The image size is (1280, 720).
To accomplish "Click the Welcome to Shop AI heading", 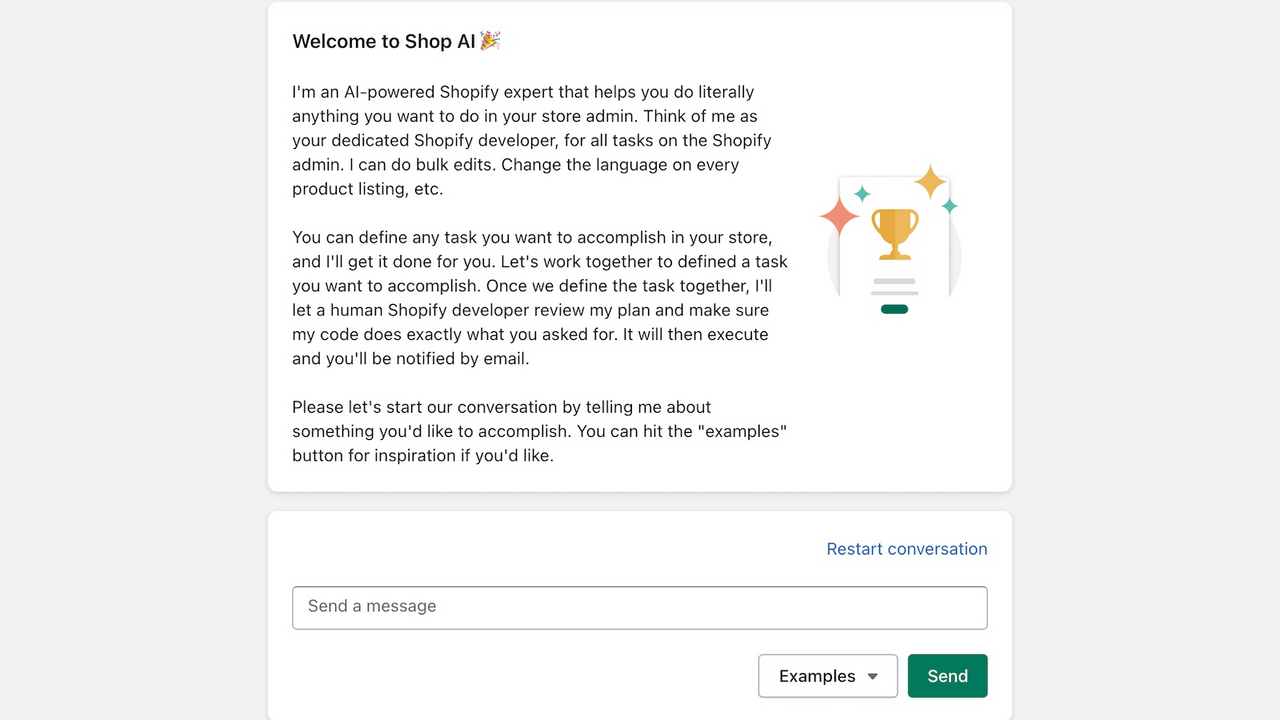I will (385, 41).
